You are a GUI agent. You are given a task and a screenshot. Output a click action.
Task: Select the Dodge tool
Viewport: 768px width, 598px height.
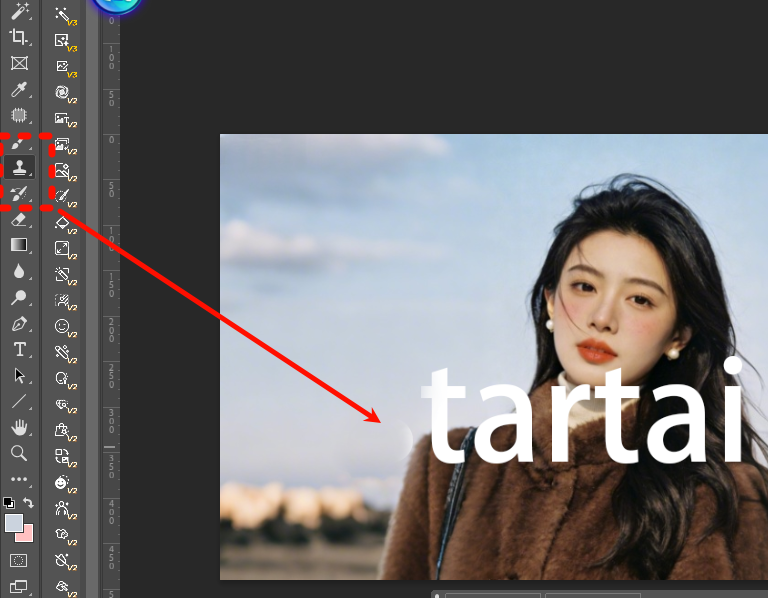click(19, 297)
